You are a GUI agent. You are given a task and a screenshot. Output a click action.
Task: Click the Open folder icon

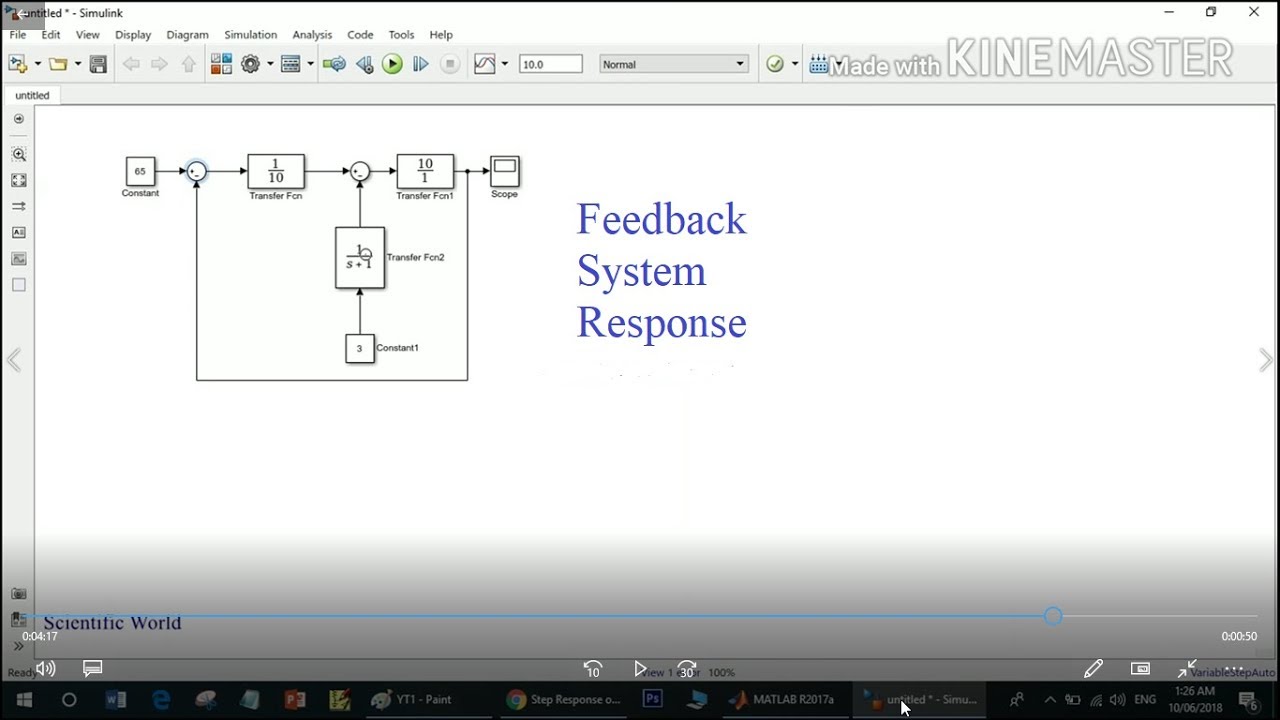[58, 64]
